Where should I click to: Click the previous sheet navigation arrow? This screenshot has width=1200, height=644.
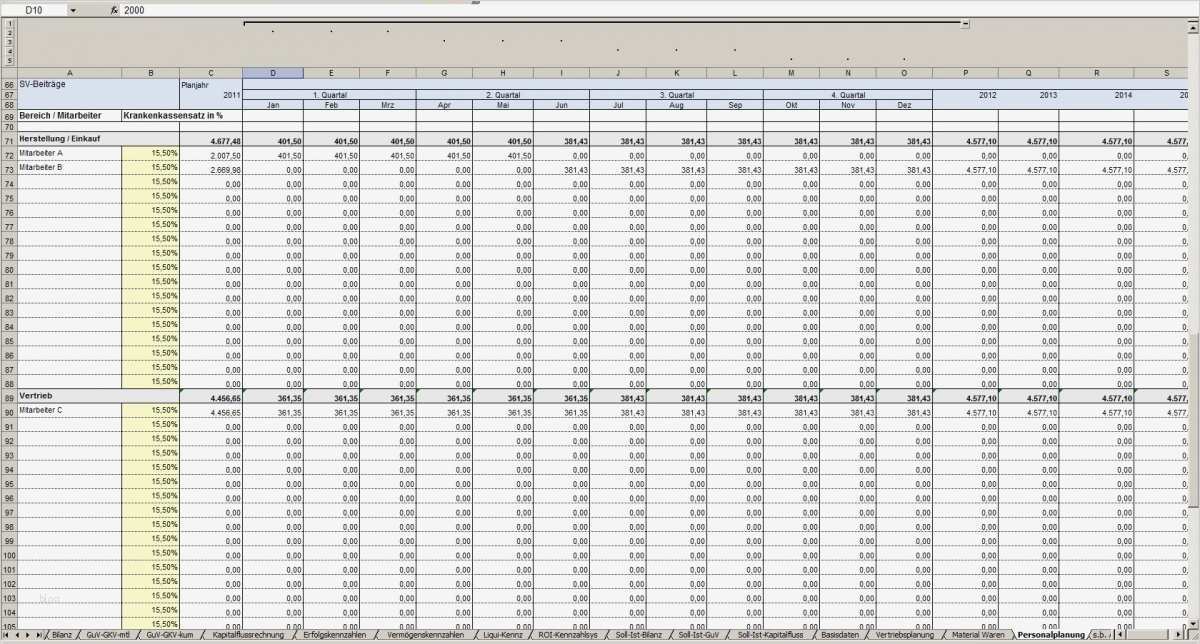[15, 635]
